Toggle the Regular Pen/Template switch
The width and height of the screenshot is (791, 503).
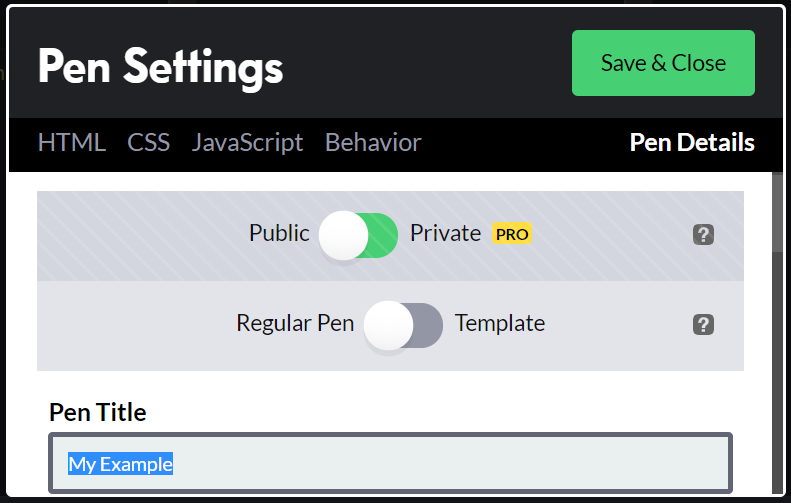[403, 325]
